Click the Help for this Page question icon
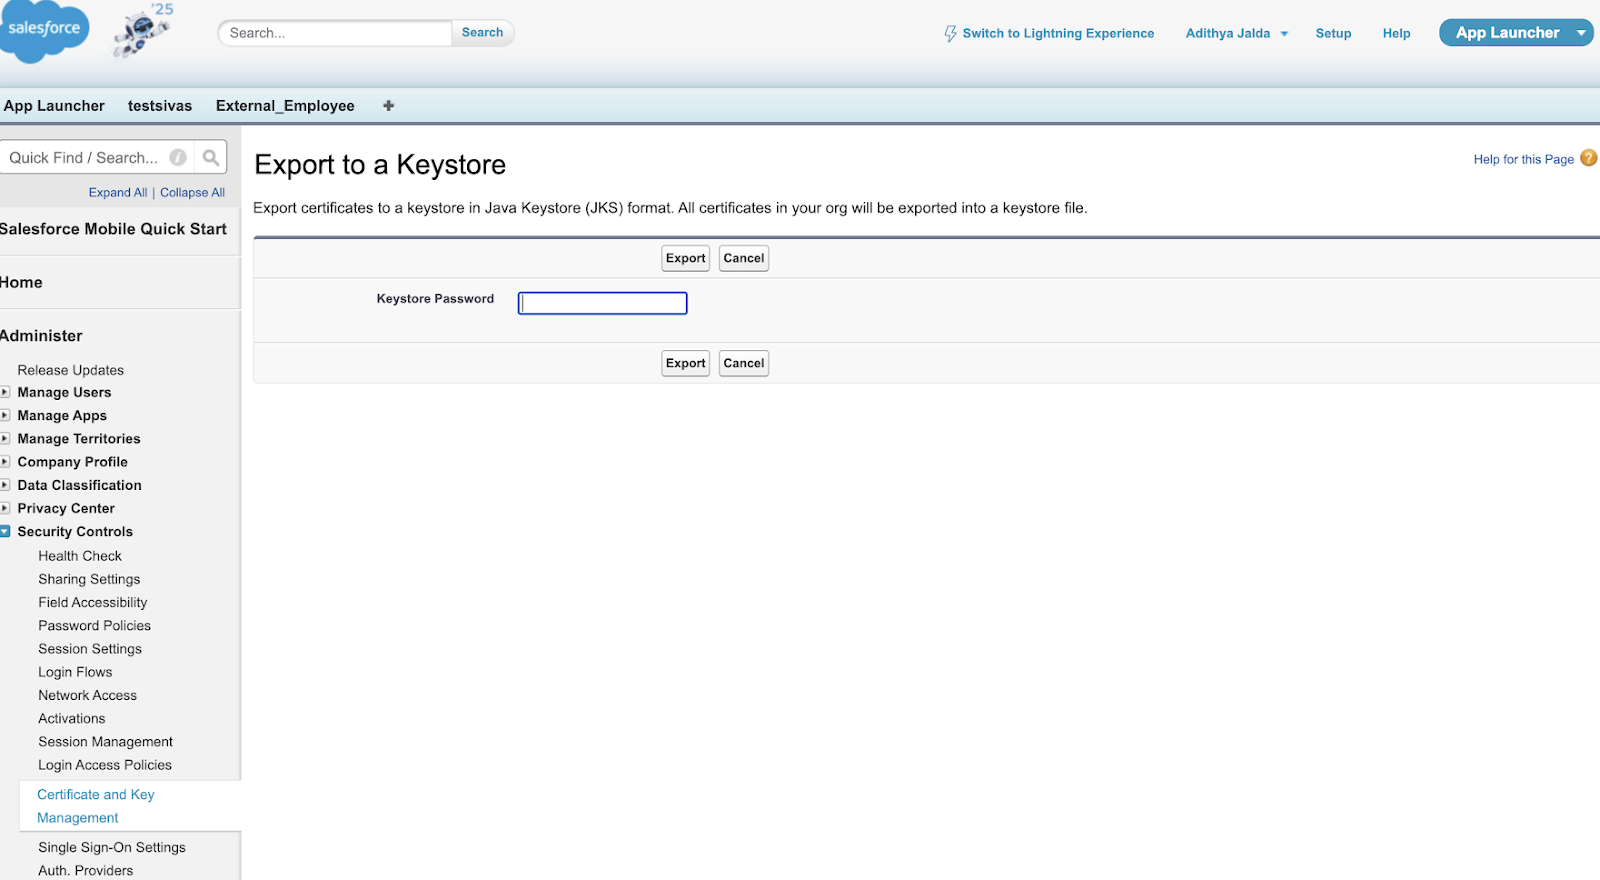 point(1588,158)
